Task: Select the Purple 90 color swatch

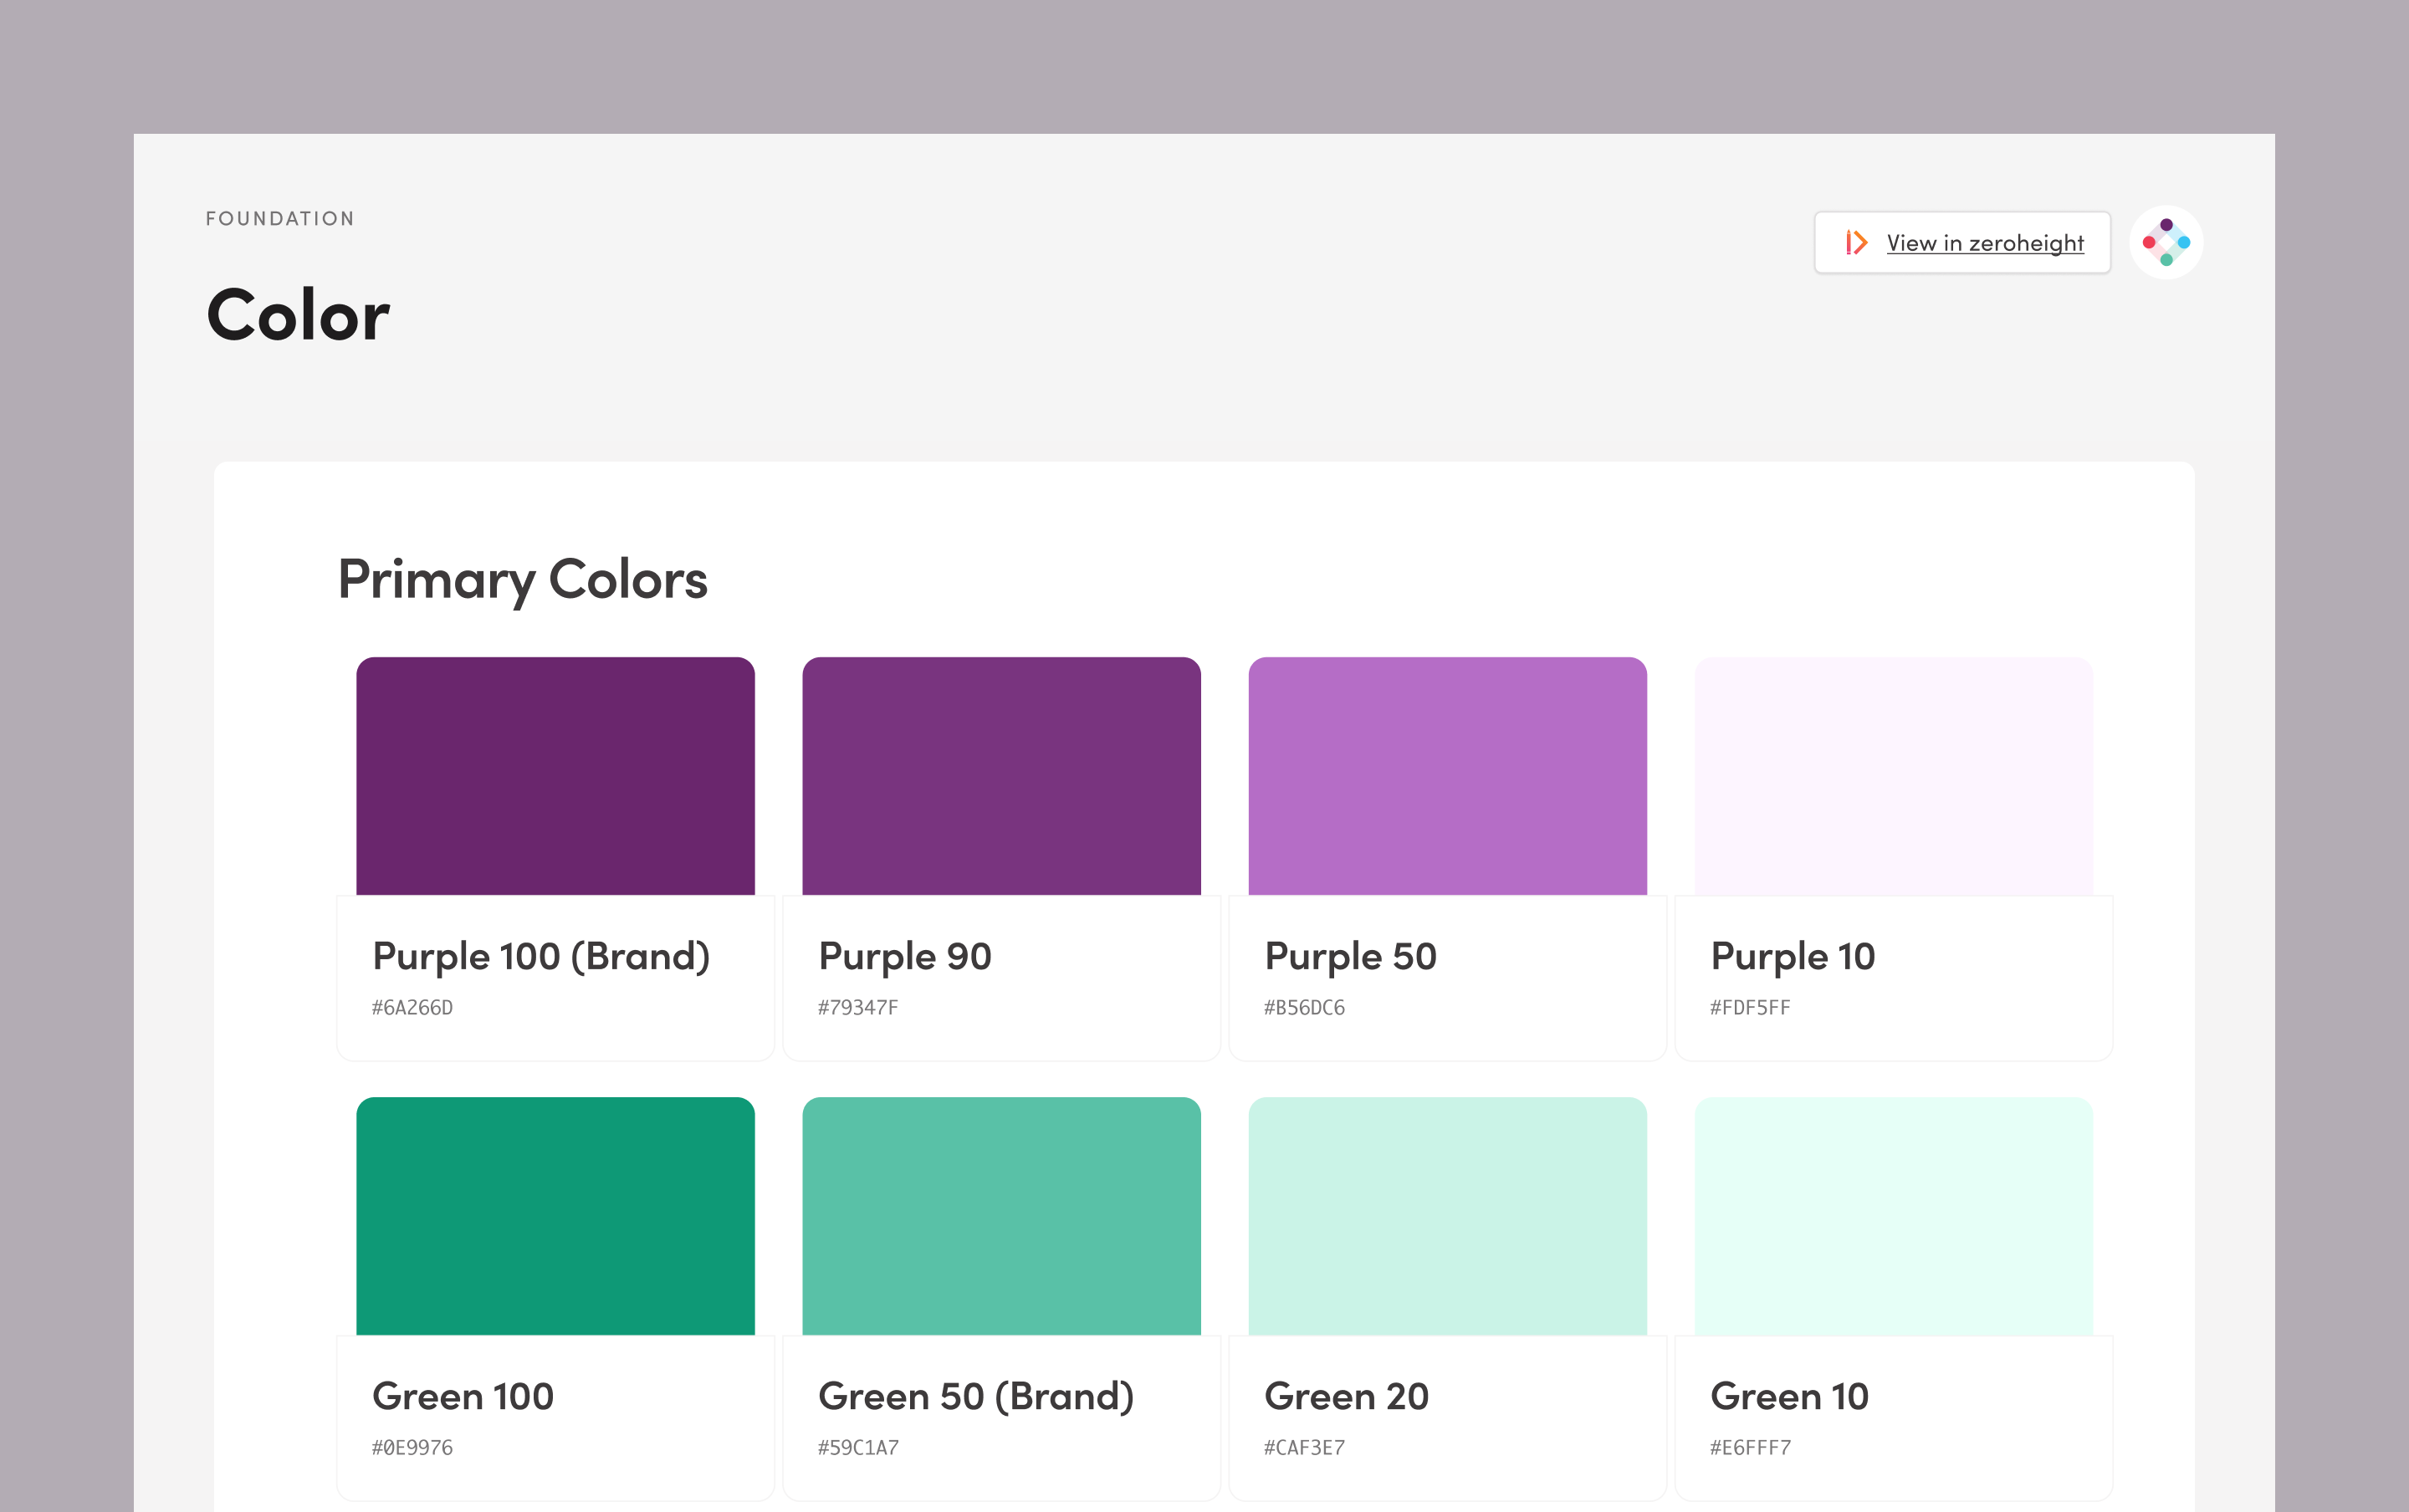Action: point(1001,776)
